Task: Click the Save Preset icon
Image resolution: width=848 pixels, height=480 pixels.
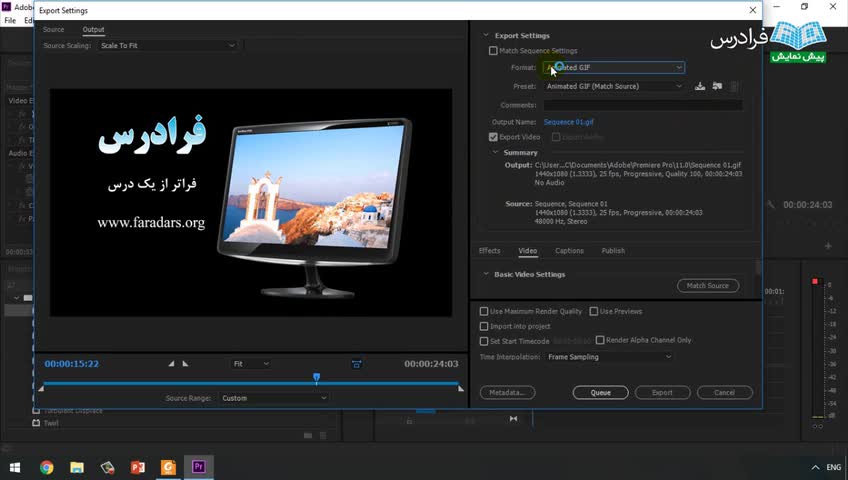Action: 700,86
